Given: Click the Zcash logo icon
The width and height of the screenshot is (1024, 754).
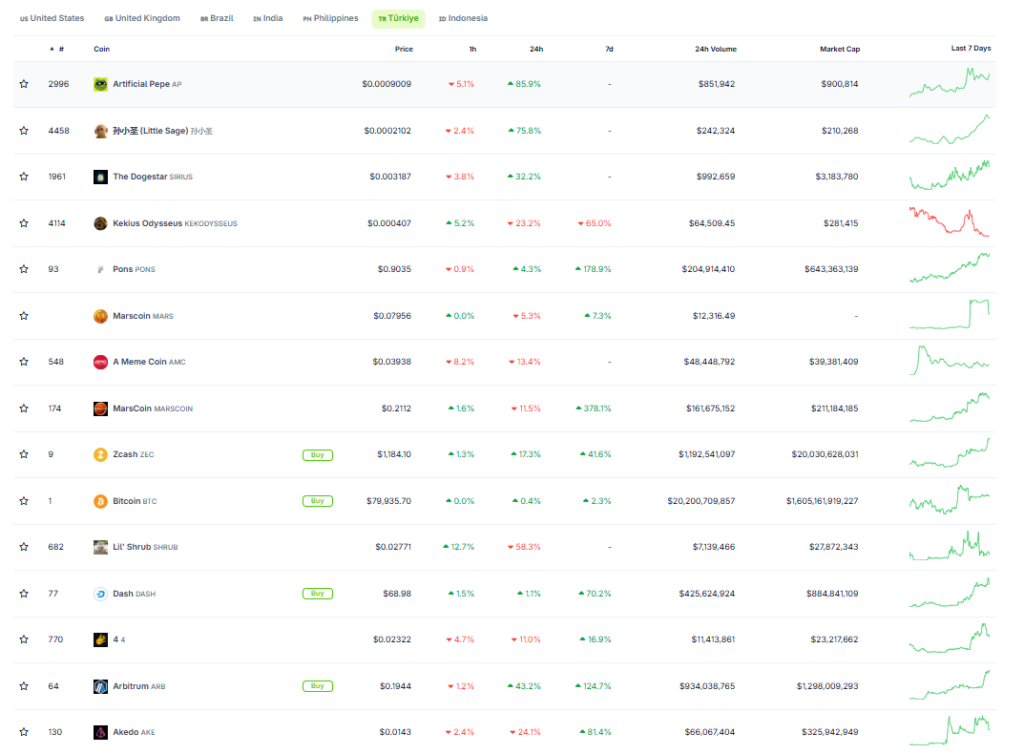Looking at the screenshot, I should point(101,454).
